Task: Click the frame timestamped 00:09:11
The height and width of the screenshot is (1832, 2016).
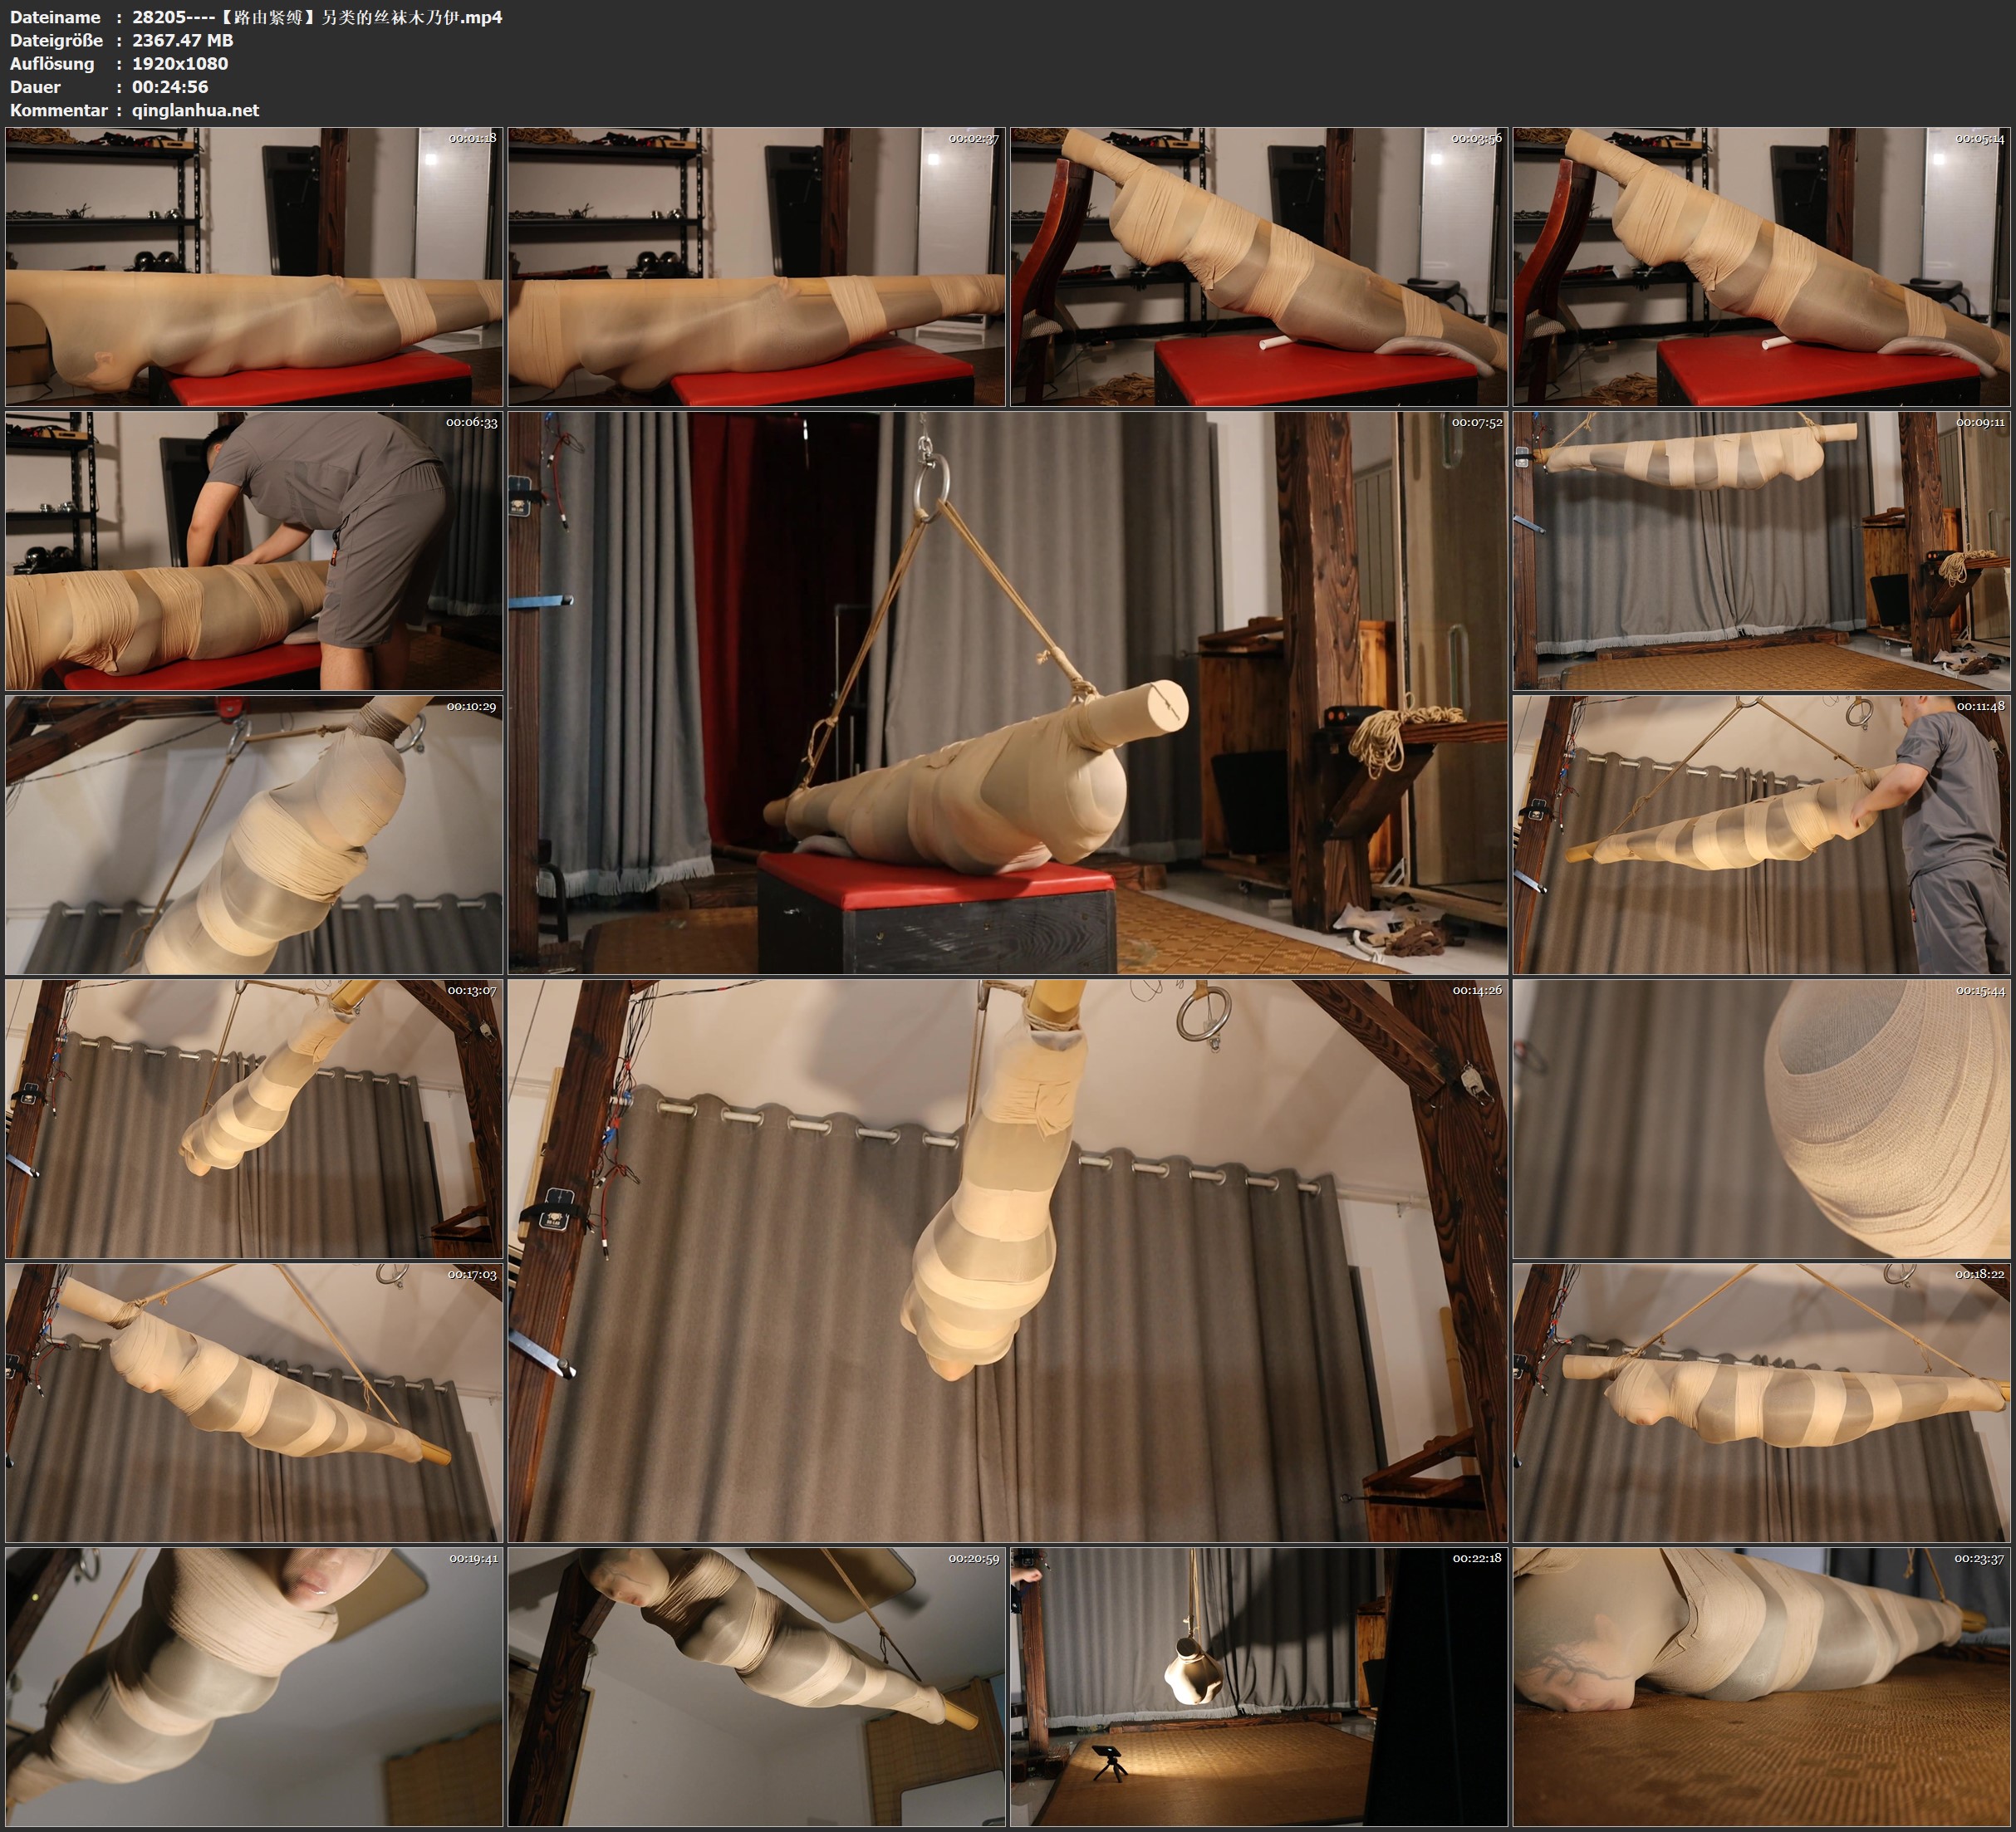Action: coord(1761,550)
